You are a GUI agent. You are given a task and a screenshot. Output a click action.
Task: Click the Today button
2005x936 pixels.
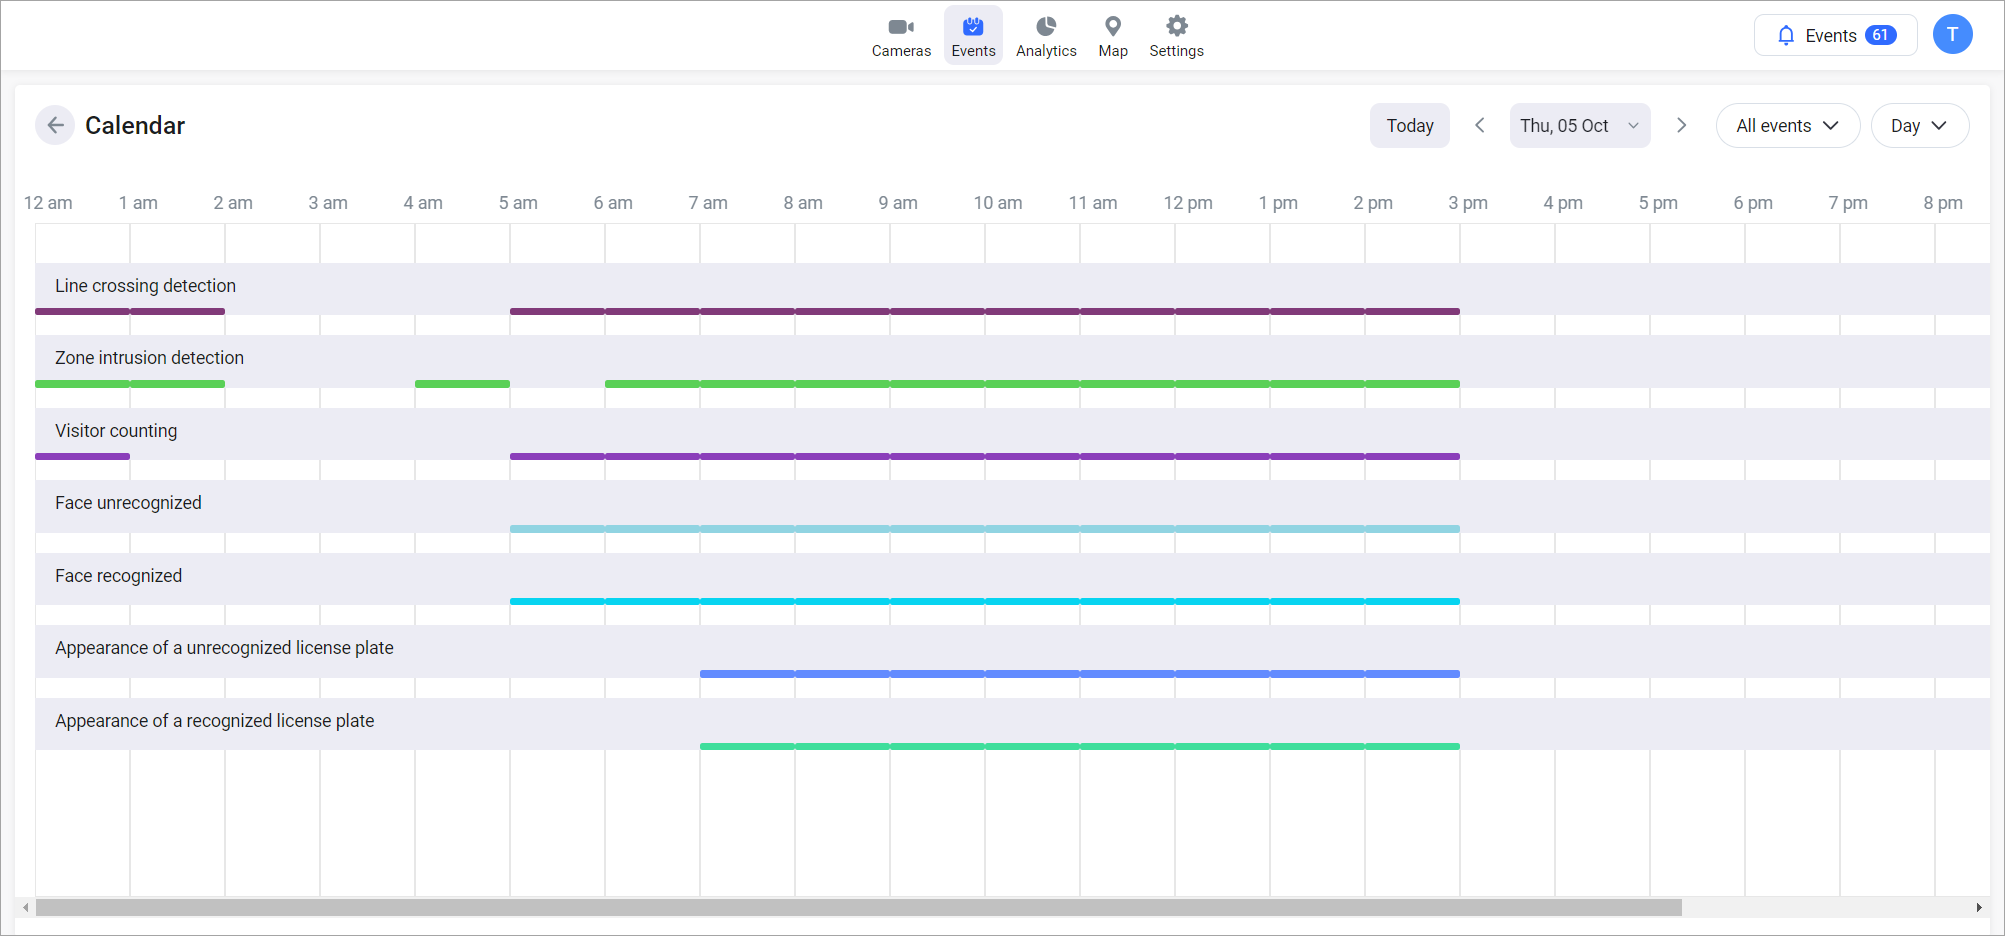[1409, 126]
